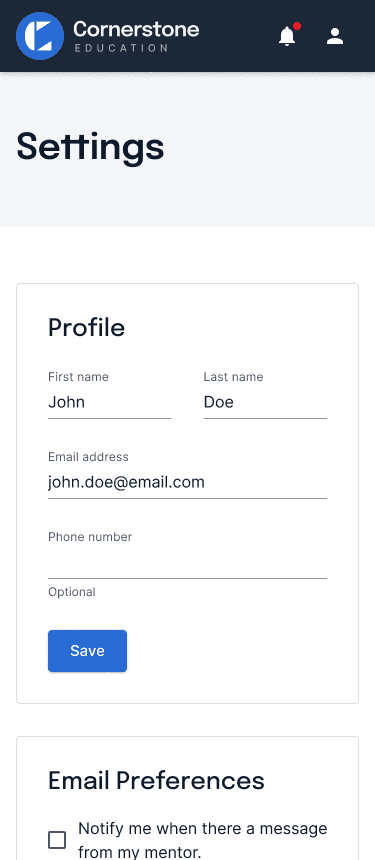The image size is (375, 860).
Task: Click the Cornerstone circular logo icon
Action: (x=40, y=36)
